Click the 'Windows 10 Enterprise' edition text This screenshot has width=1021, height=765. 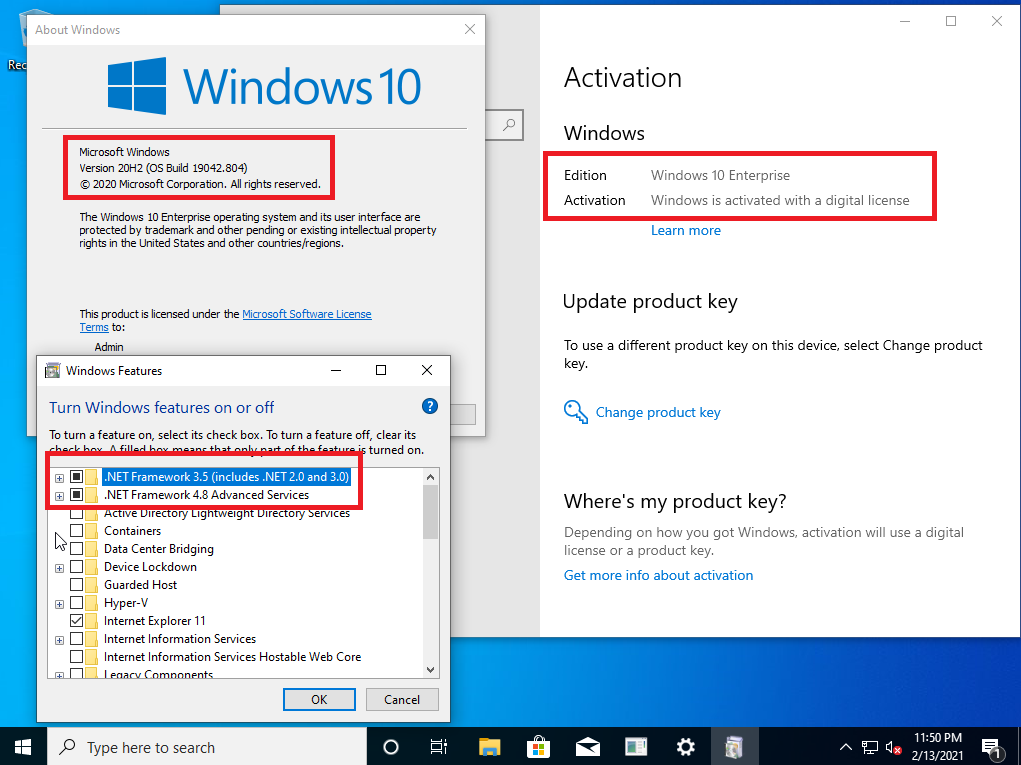(x=720, y=175)
